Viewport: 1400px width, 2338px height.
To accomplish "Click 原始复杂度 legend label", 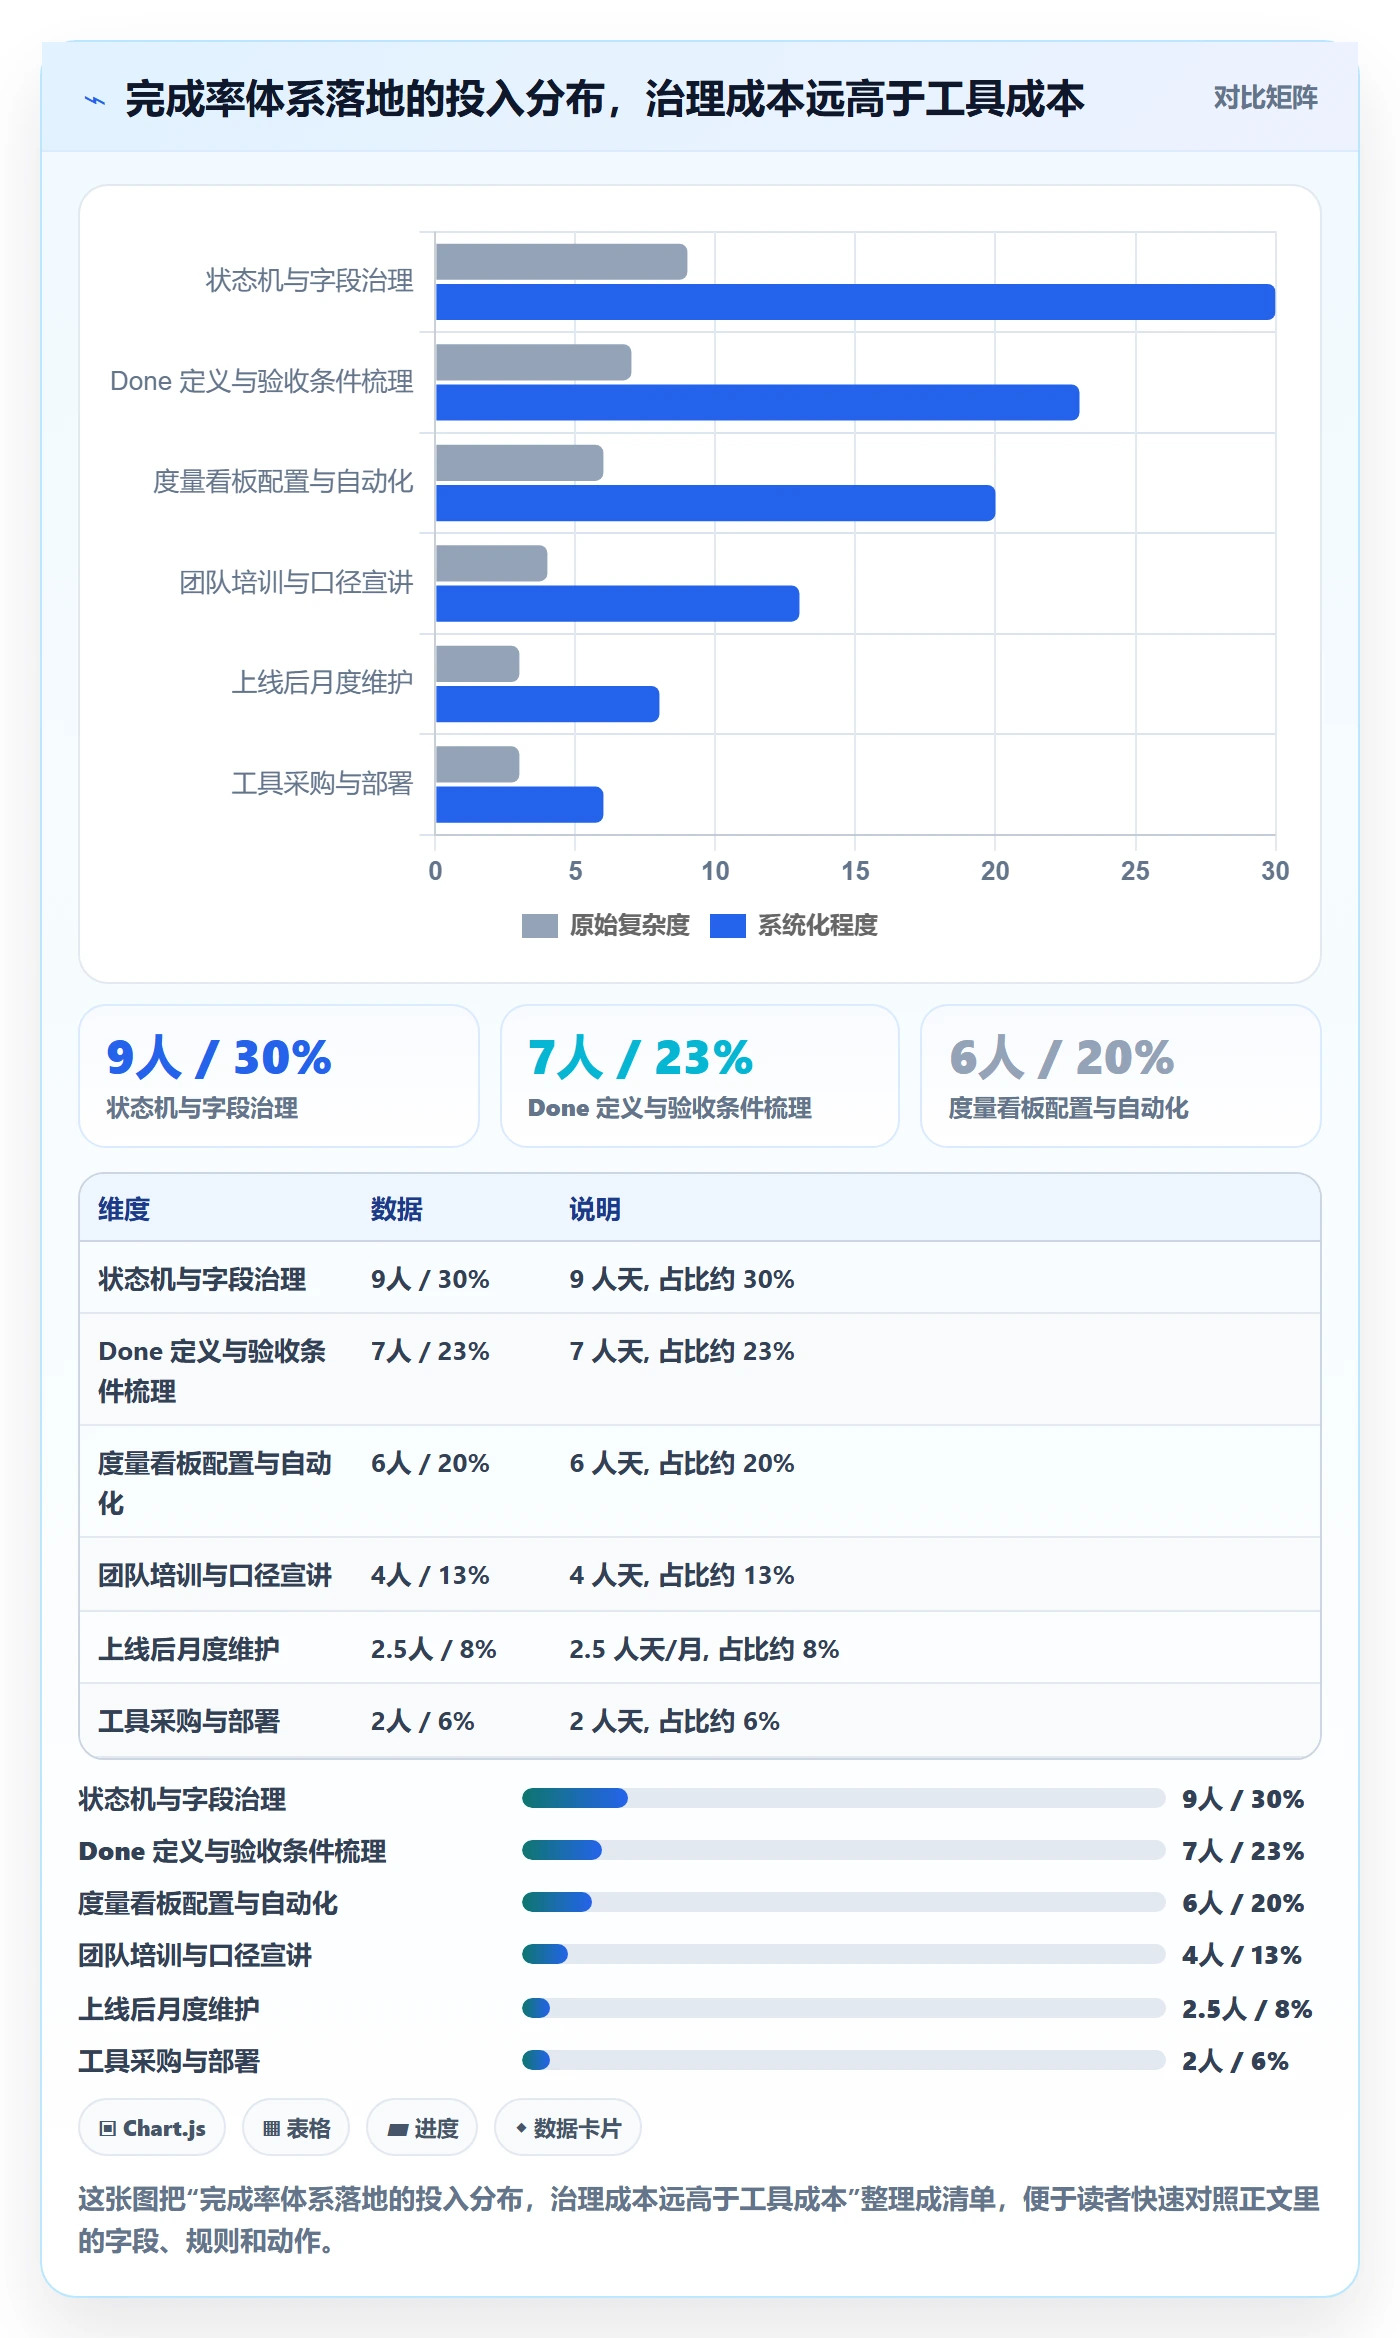I will [629, 926].
